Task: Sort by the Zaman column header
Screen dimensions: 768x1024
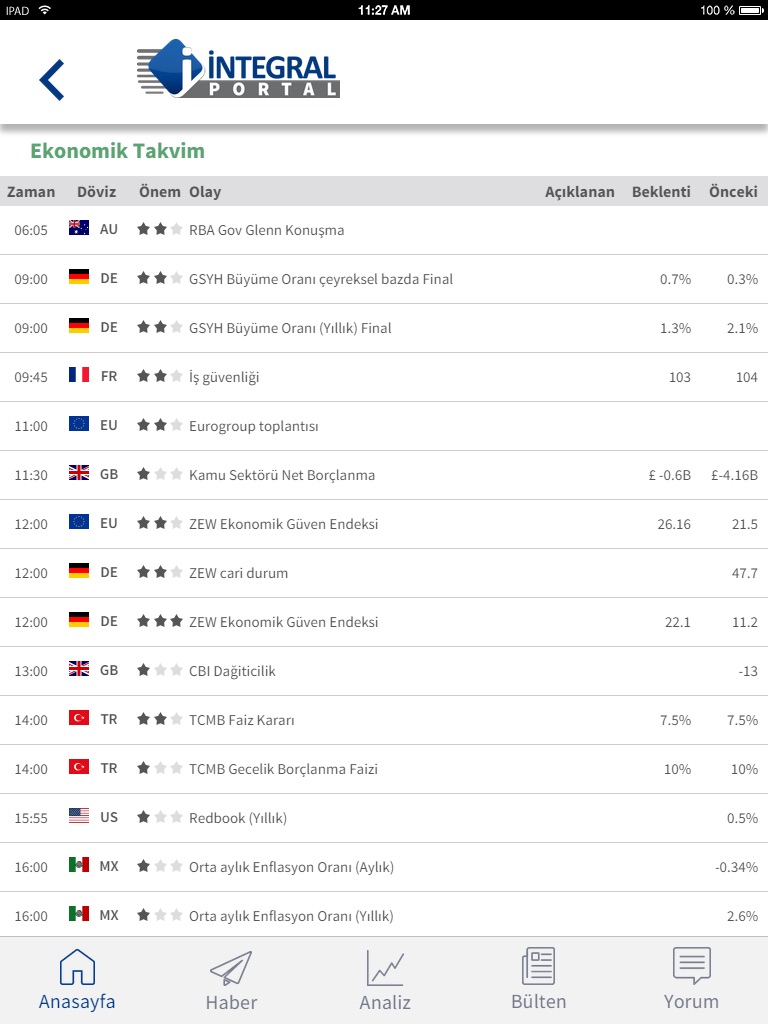Action: point(31,192)
